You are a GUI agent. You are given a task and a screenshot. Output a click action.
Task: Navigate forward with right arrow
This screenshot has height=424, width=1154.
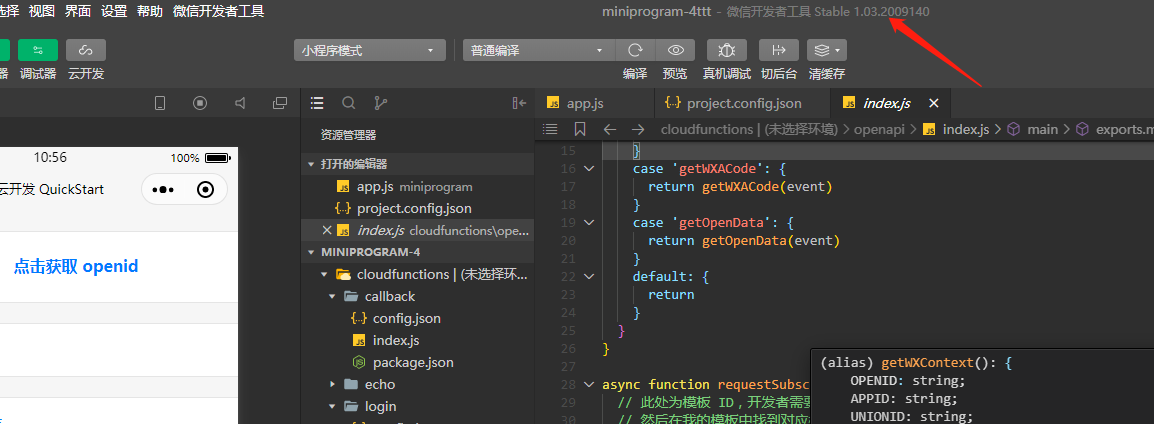click(638, 130)
